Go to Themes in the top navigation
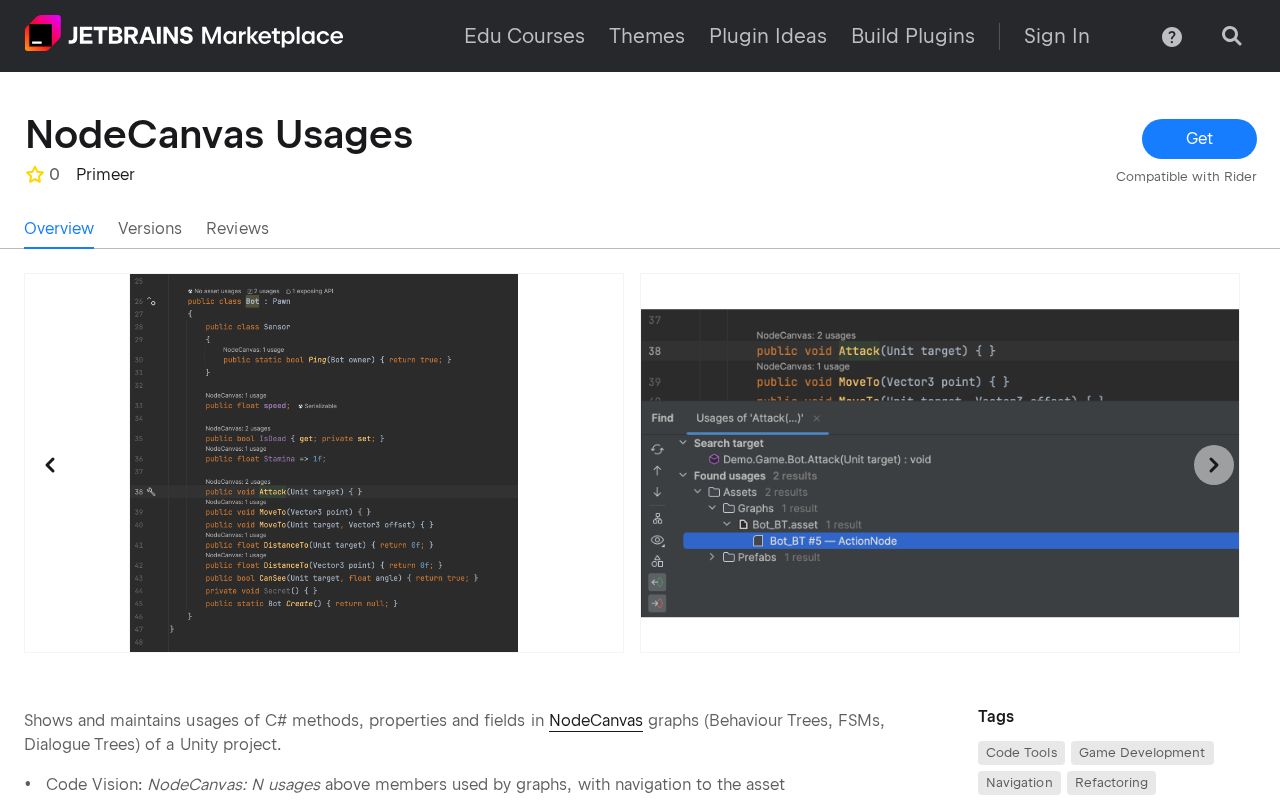The height and width of the screenshot is (800, 1280). [x=647, y=36]
